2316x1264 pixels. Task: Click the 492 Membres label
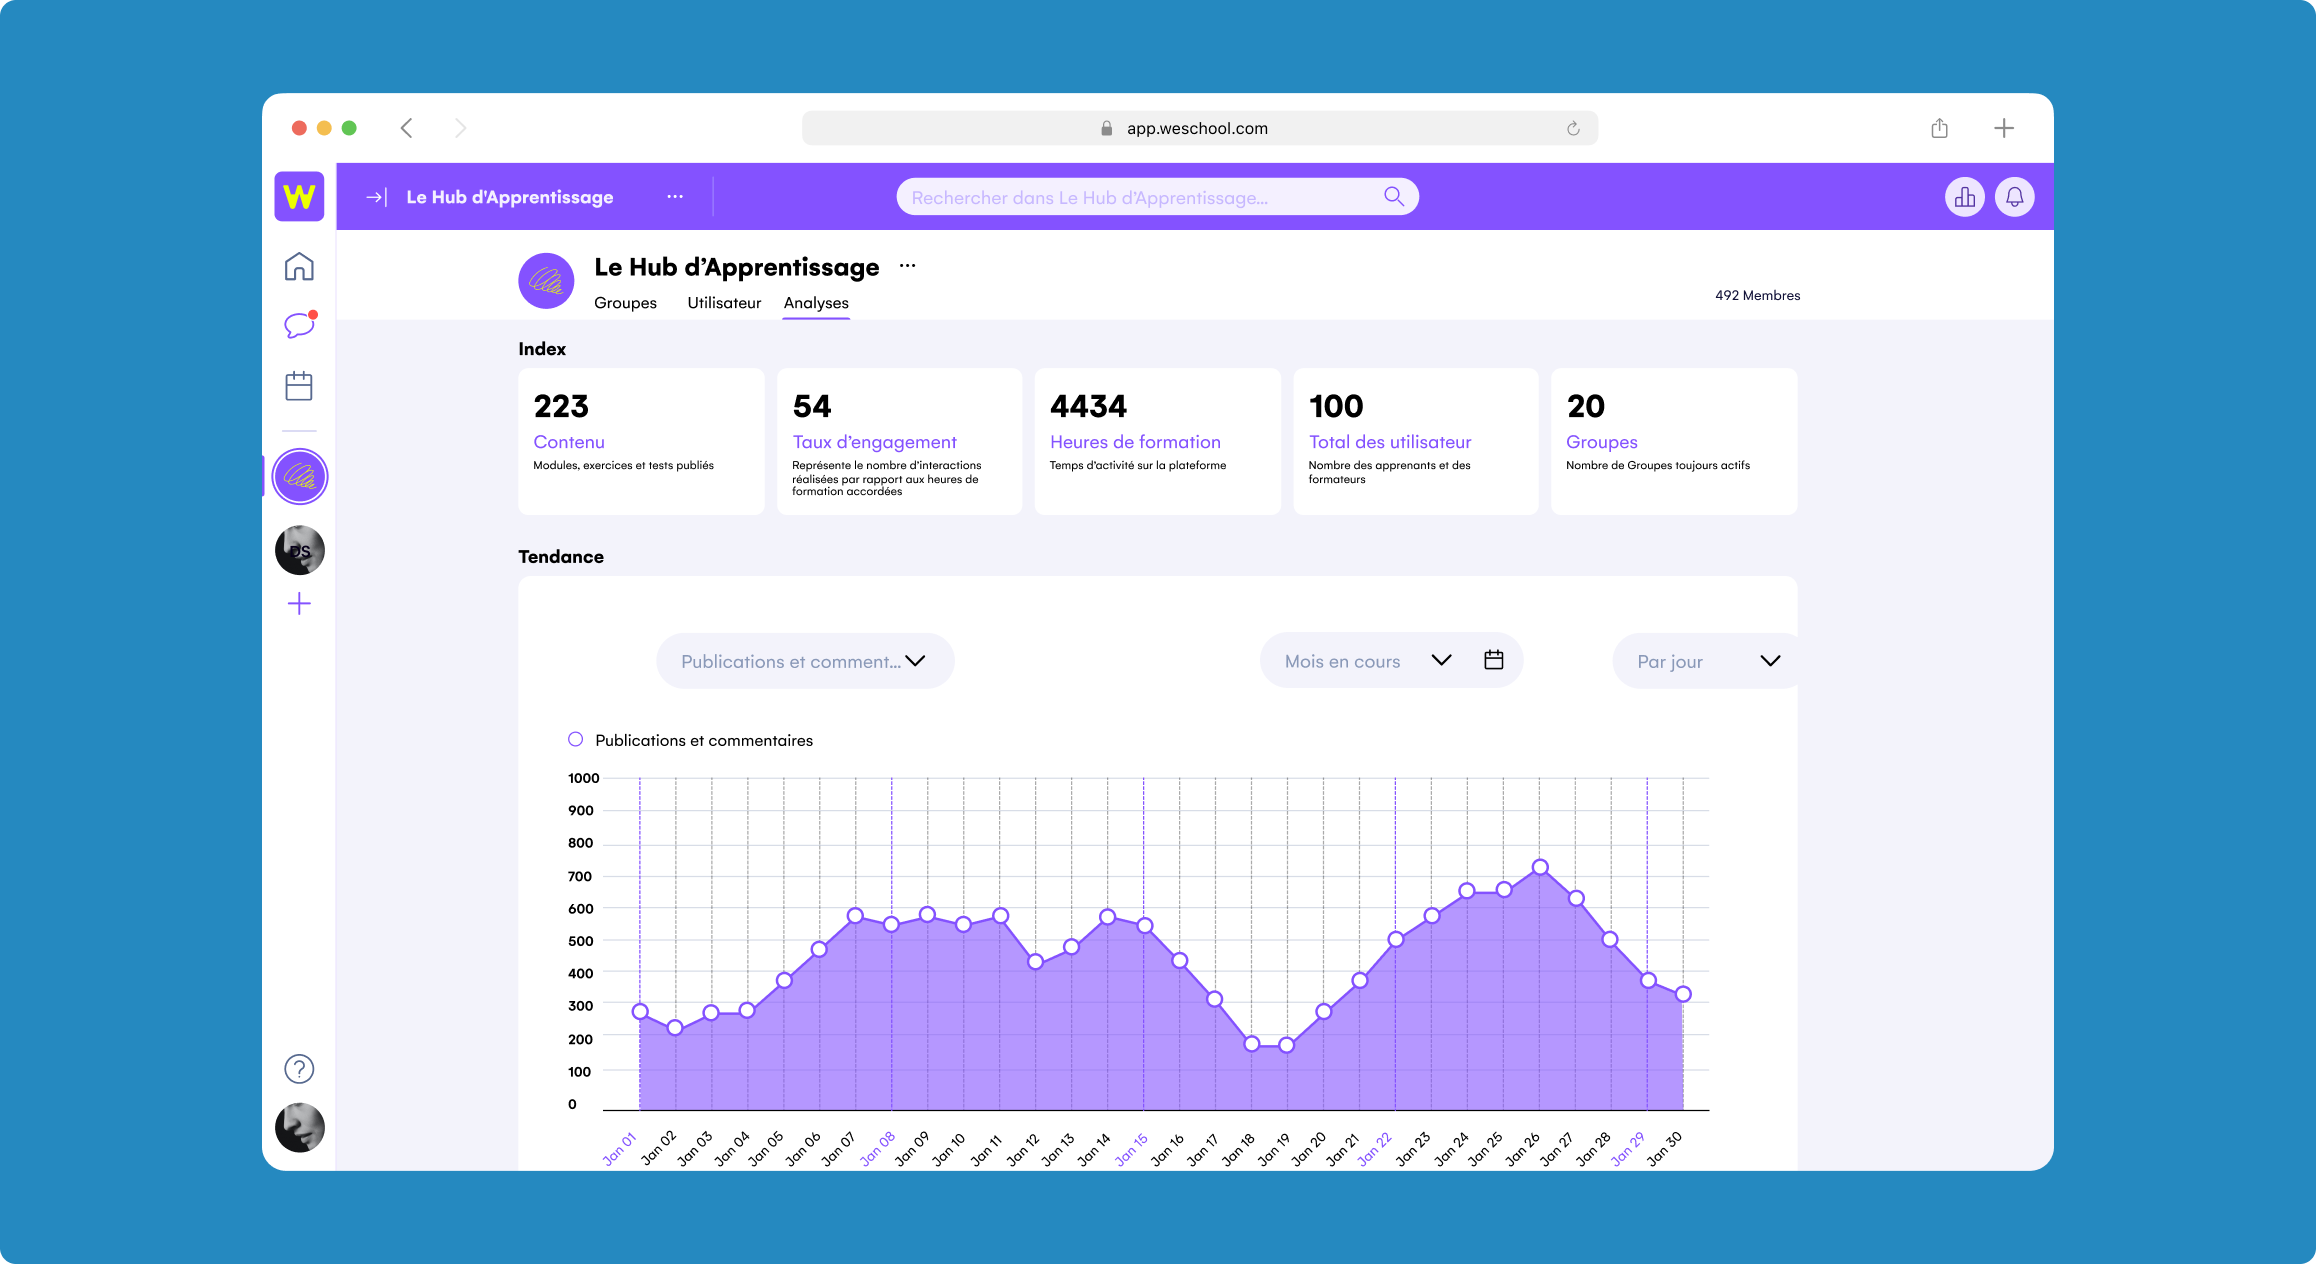pyautogui.click(x=1757, y=295)
